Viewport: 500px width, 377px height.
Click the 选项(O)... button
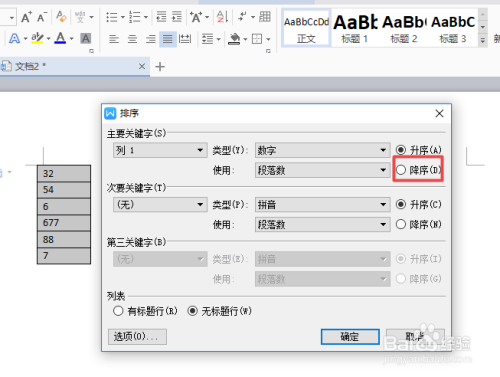pyautogui.click(x=137, y=337)
